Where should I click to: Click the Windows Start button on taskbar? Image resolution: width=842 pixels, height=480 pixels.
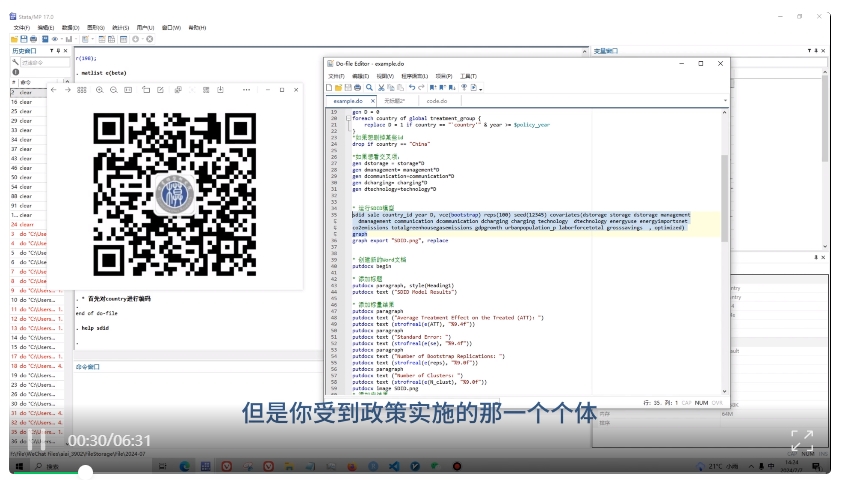click(x=19, y=466)
